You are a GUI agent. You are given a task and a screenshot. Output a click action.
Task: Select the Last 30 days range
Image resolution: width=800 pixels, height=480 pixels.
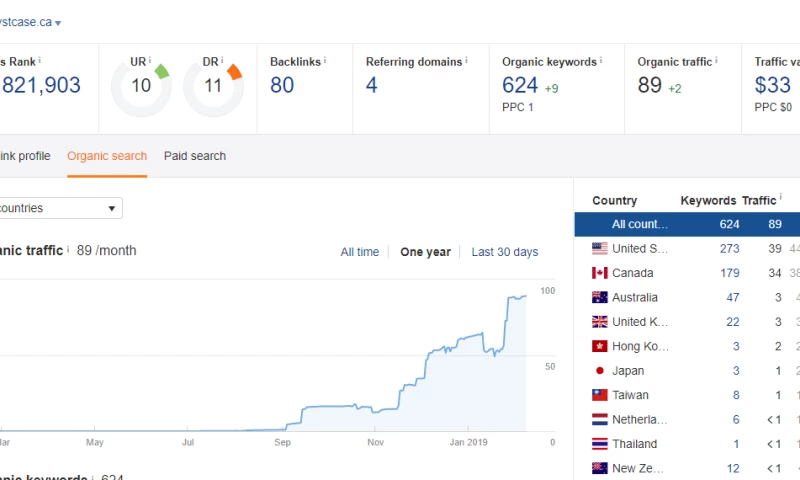coord(505,252)
